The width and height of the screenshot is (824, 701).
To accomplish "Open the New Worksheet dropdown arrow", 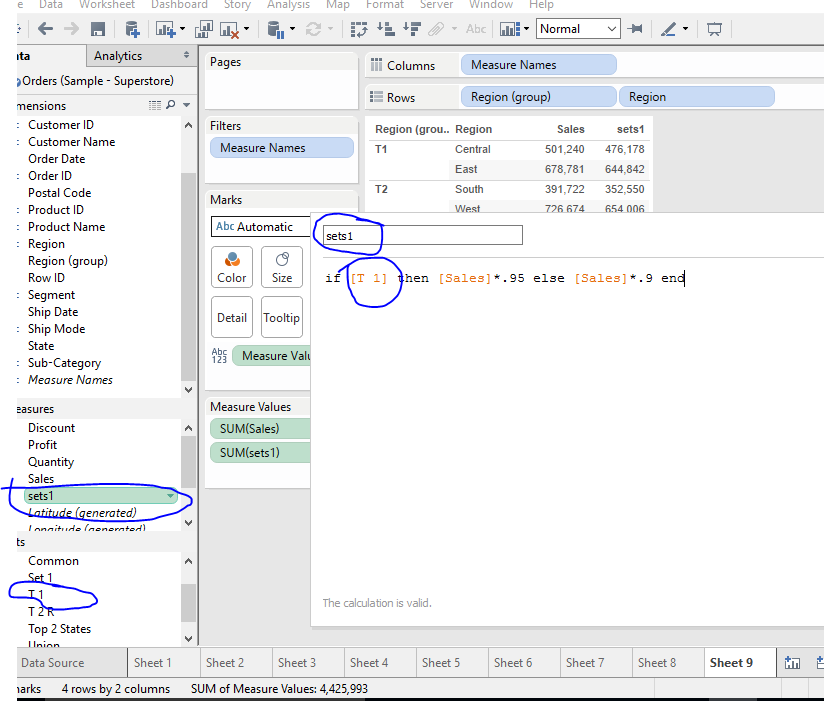I will [182, 29].
